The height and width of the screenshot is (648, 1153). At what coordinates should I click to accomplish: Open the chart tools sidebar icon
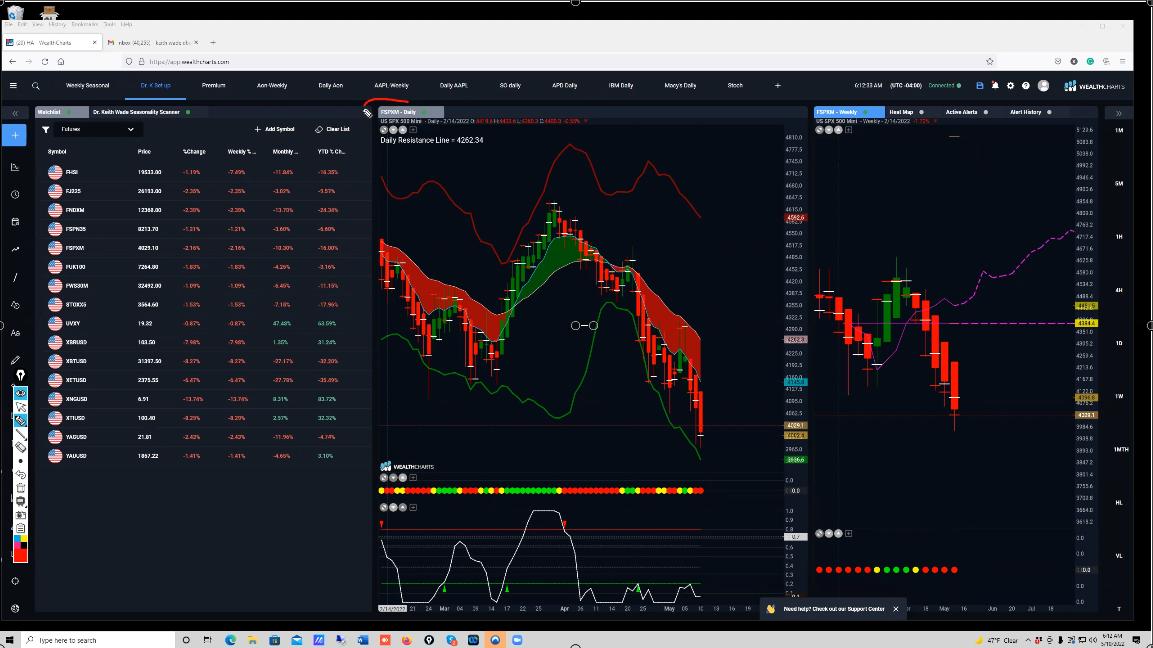coord(15,167)
